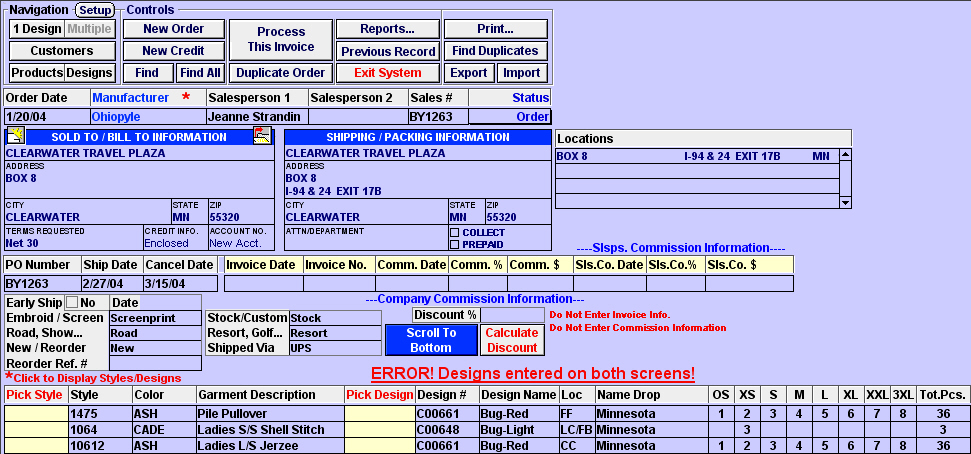
Task: Click the LC/FB location cell
Action: coord(577,429)
